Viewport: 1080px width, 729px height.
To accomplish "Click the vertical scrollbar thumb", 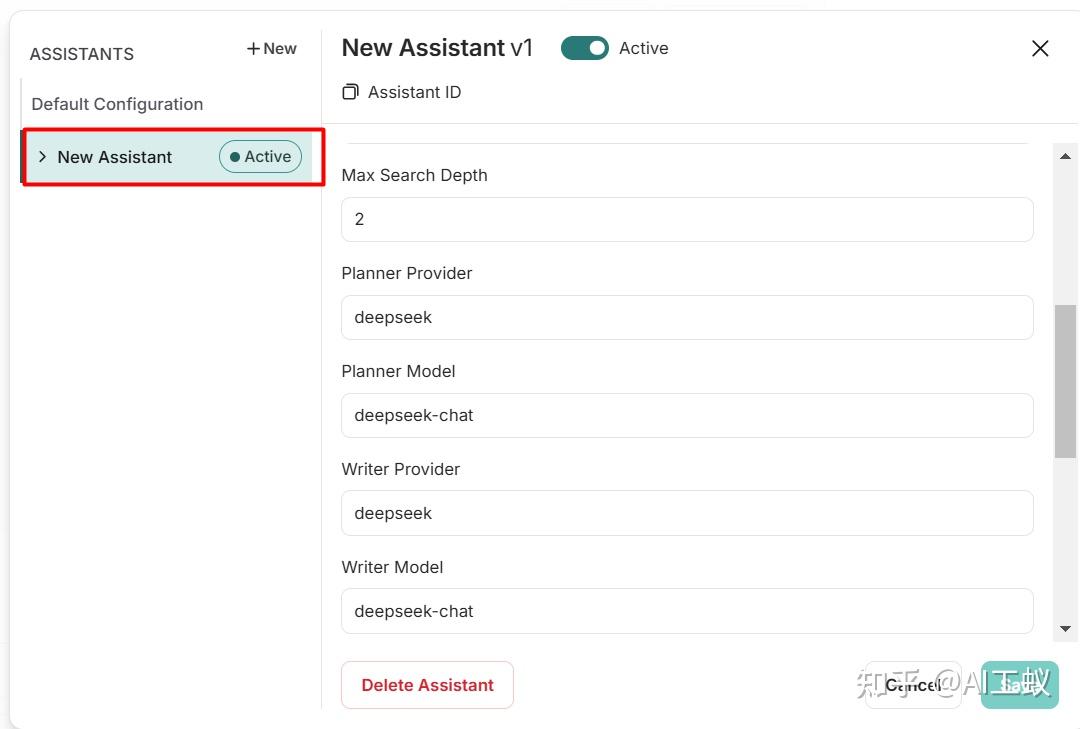I will coord(1065,380).
